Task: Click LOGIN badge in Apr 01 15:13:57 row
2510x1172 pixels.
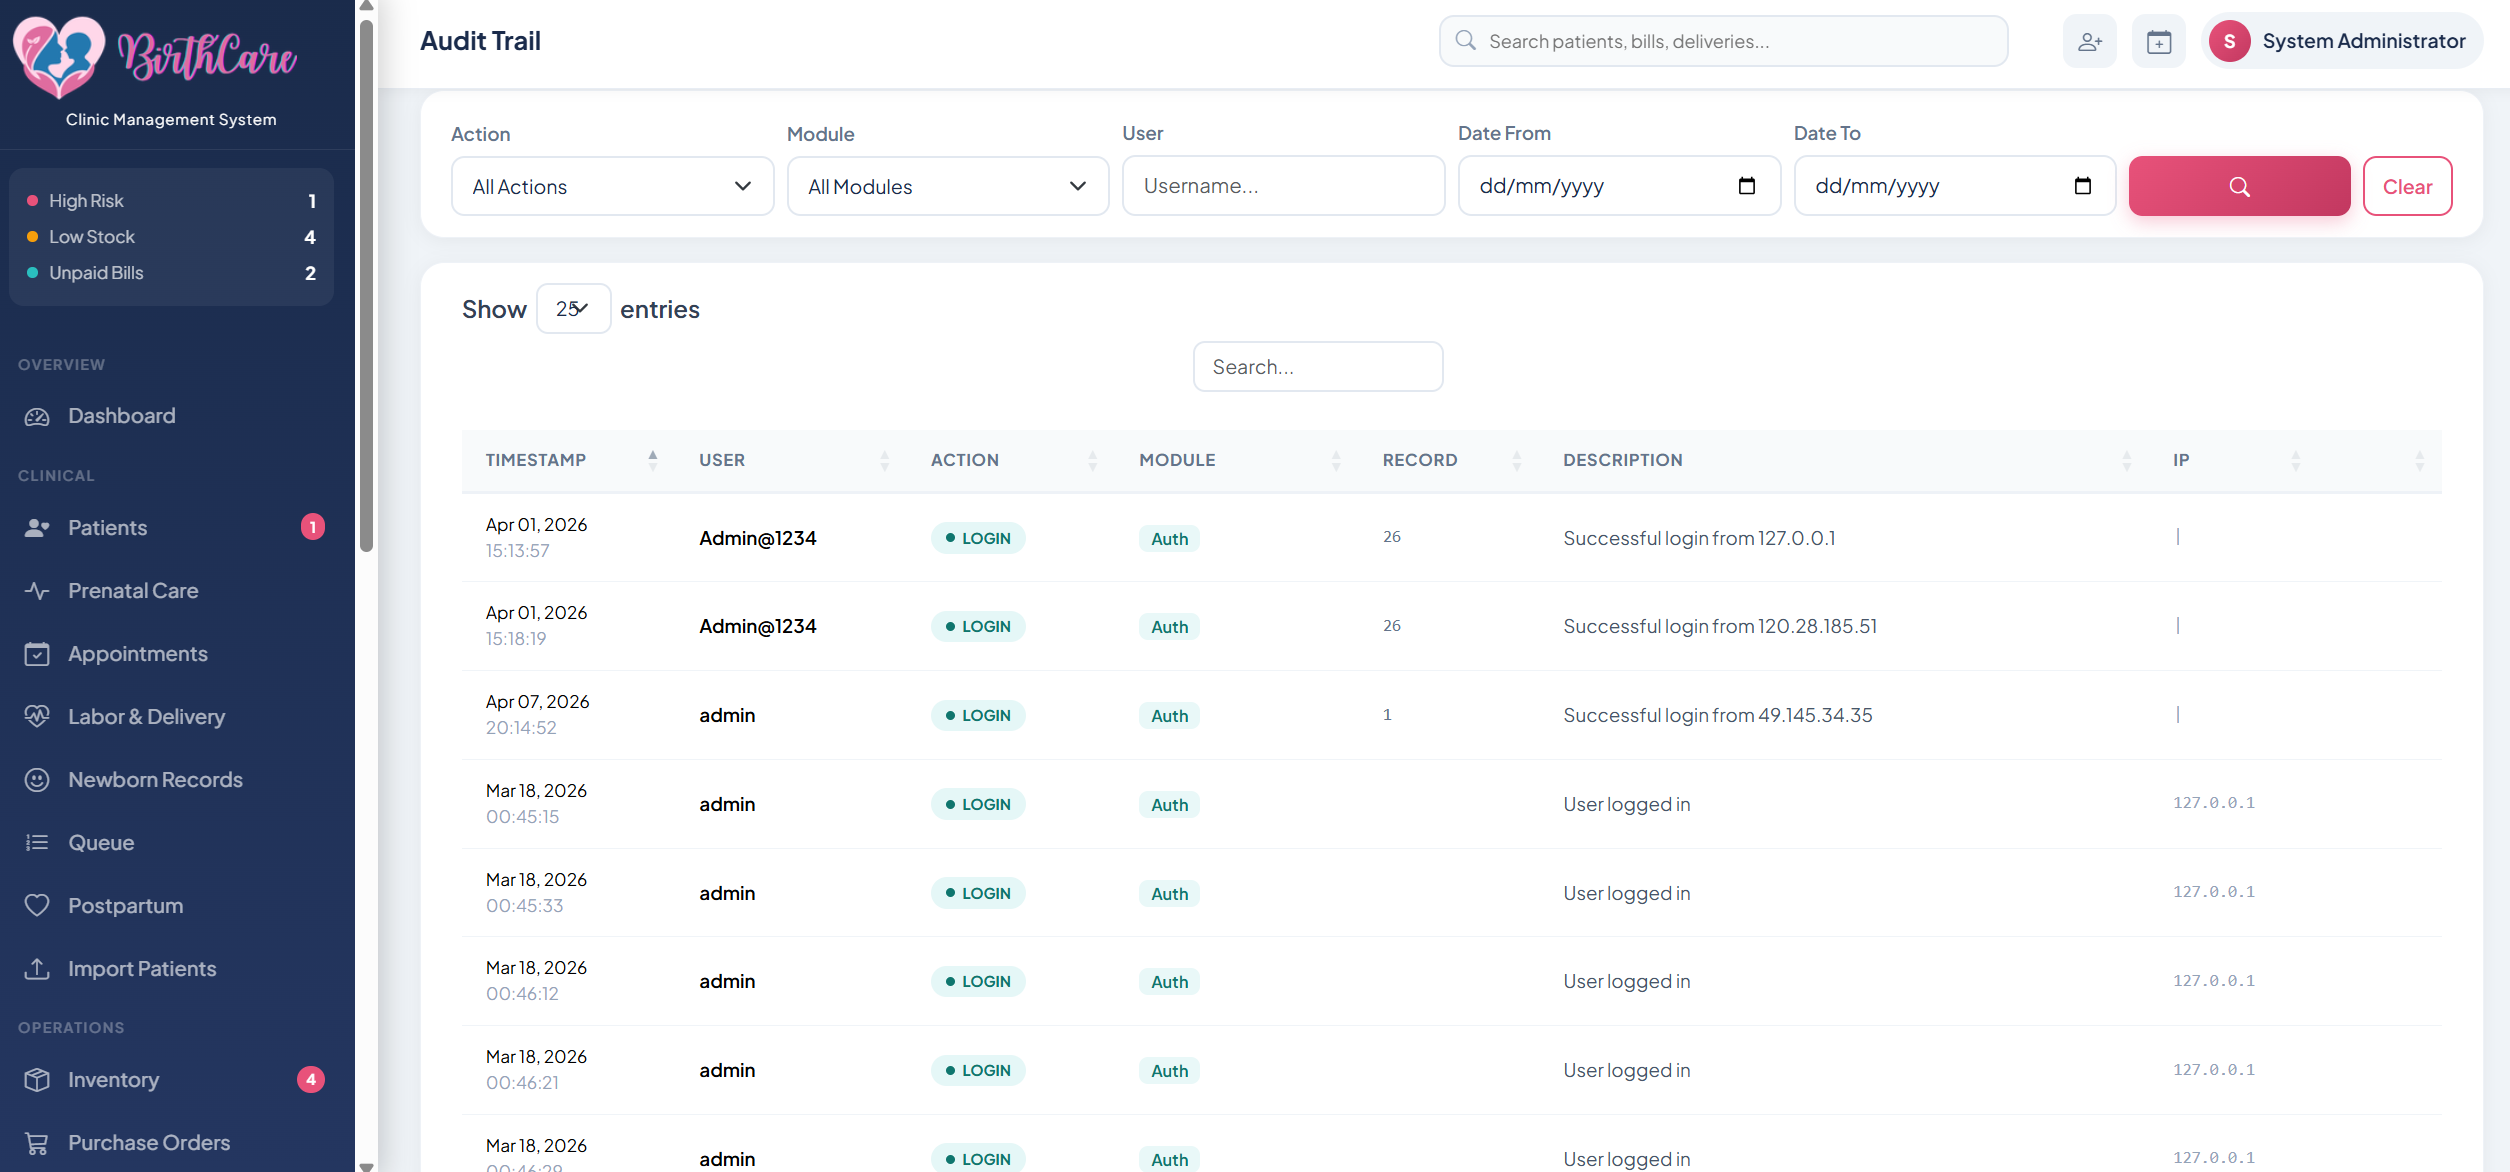Action: coord(978,538)
